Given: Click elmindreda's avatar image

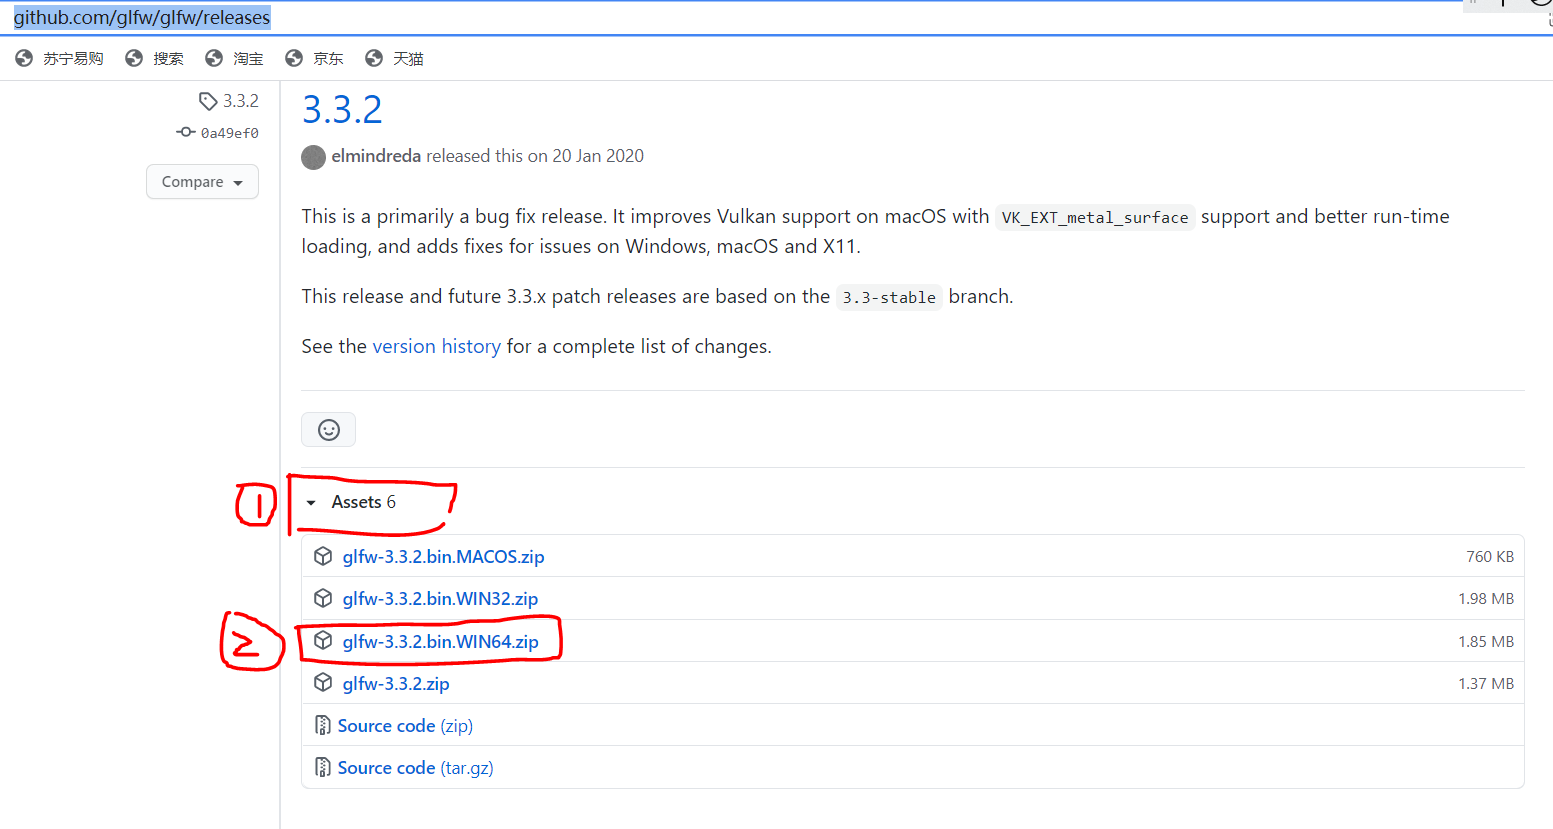Looking at the screenshot, I should point(313,157).
